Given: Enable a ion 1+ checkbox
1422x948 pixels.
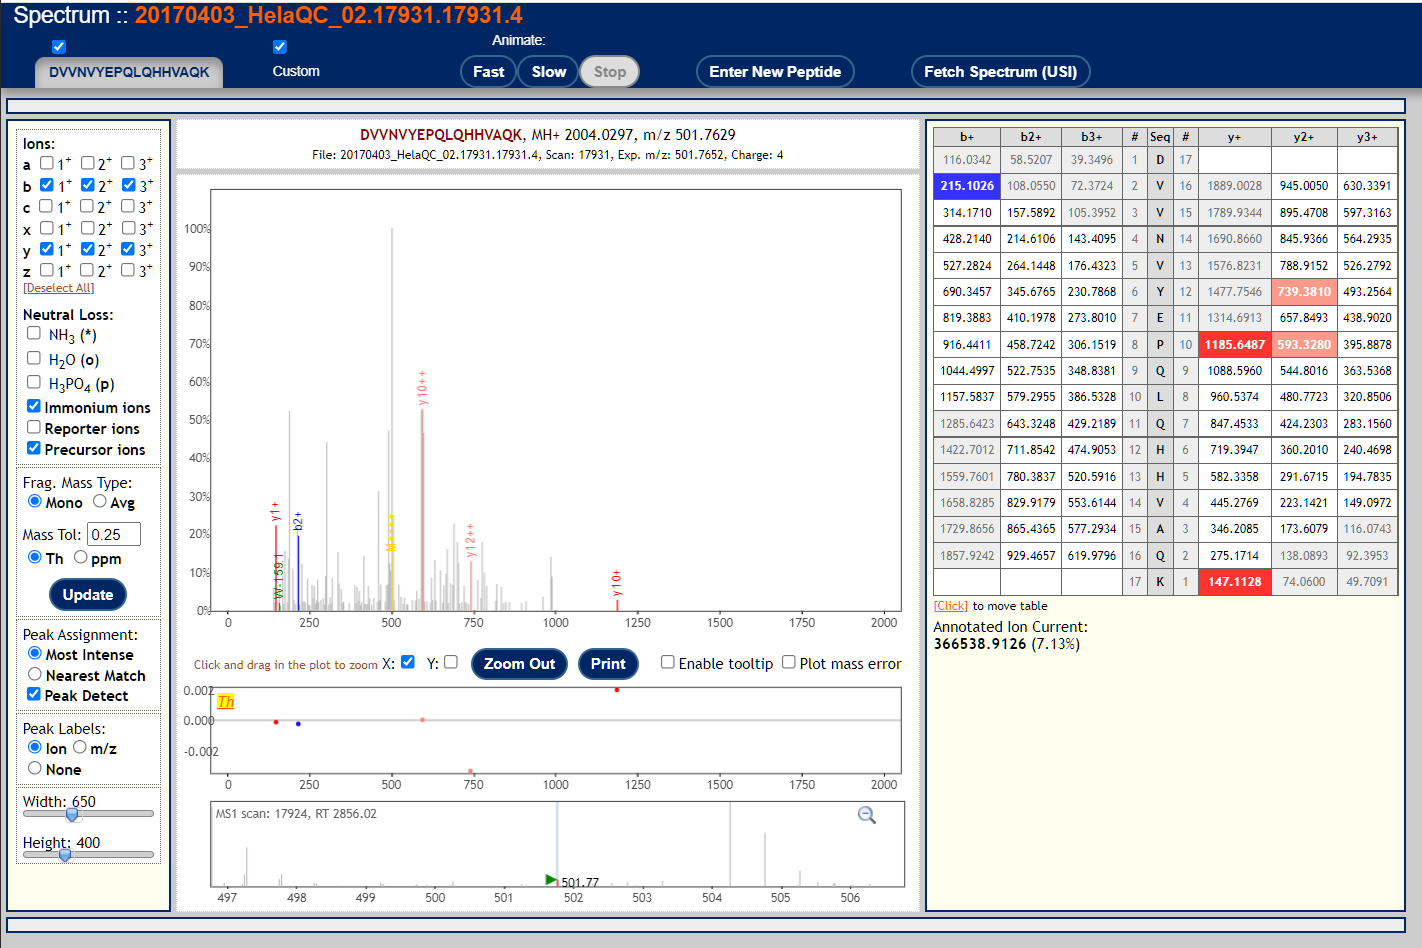Looking at the screenshot, I should point(47,163).
